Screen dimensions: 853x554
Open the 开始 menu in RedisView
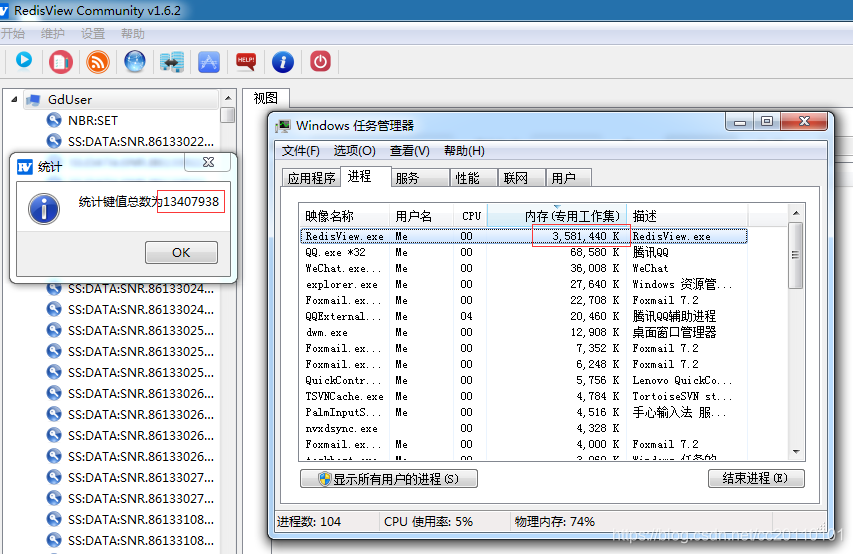13,34
